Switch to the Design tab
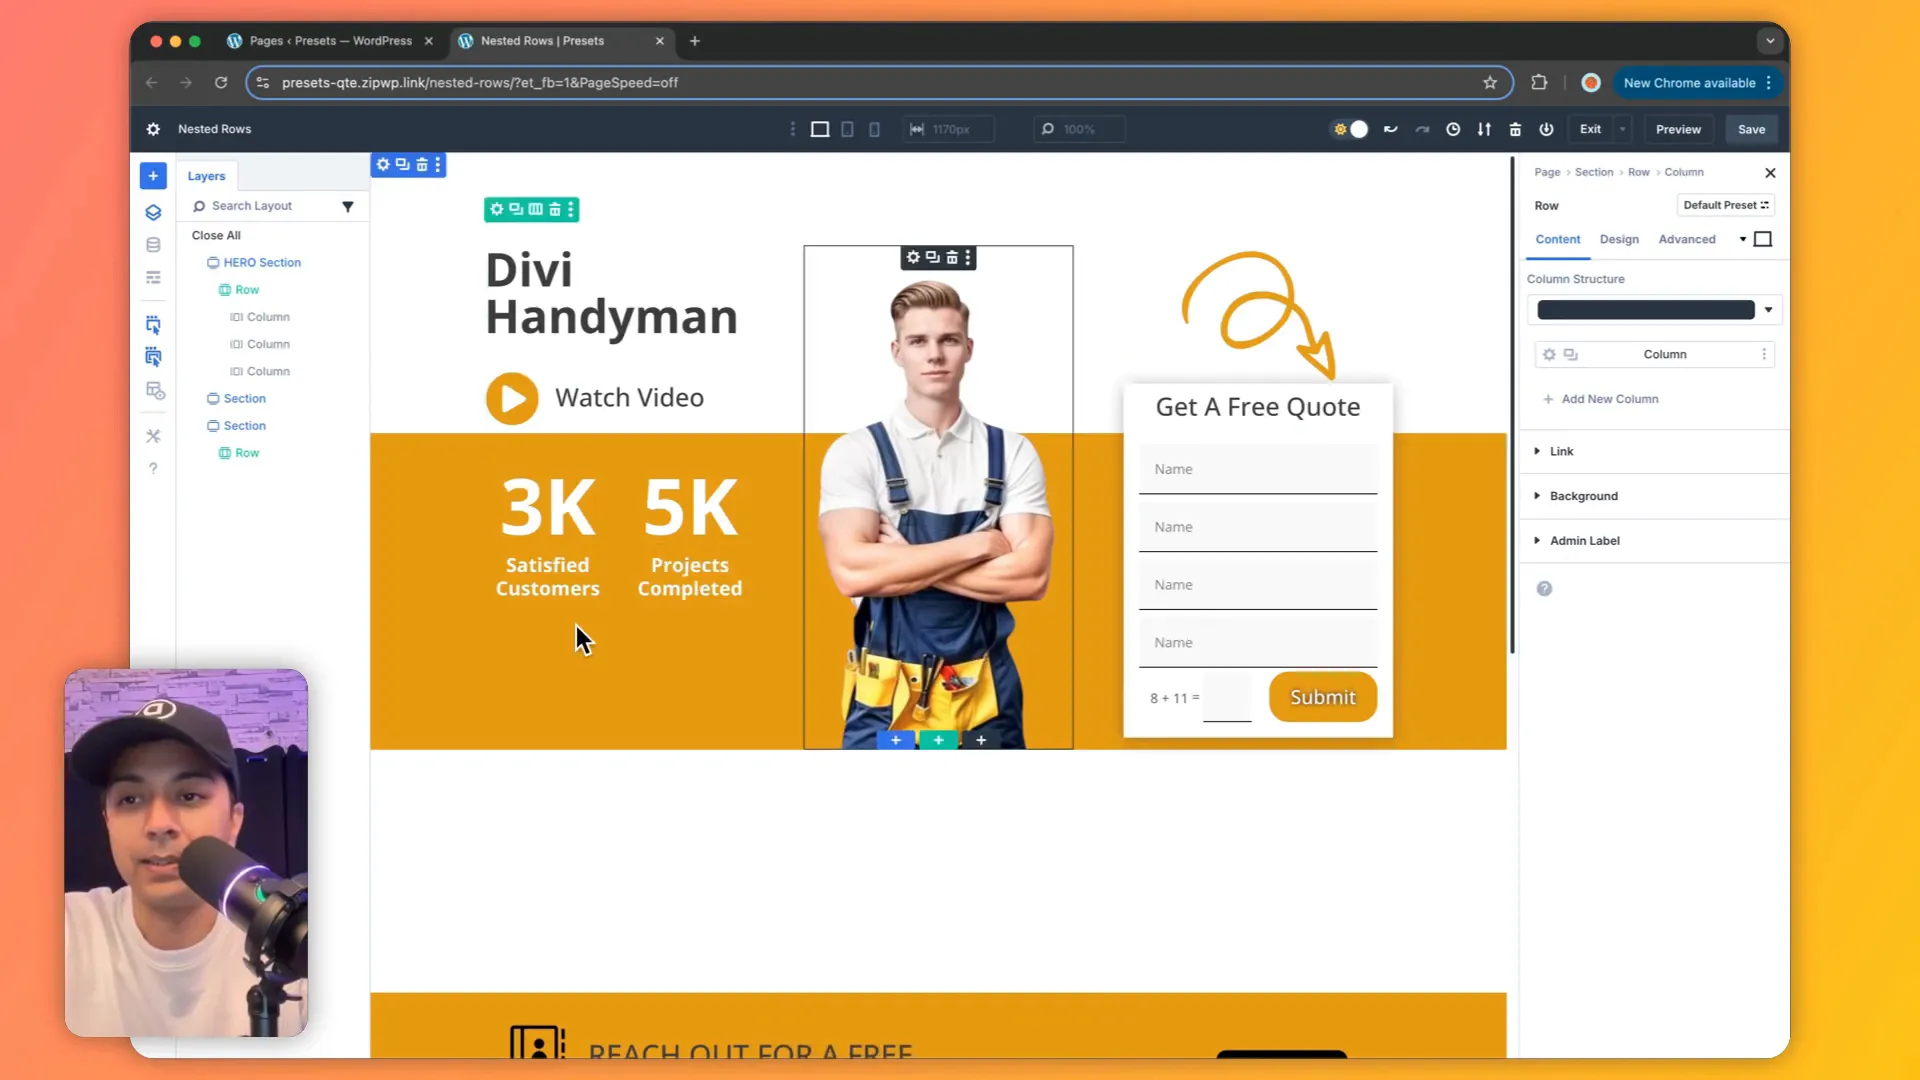 1619,239
